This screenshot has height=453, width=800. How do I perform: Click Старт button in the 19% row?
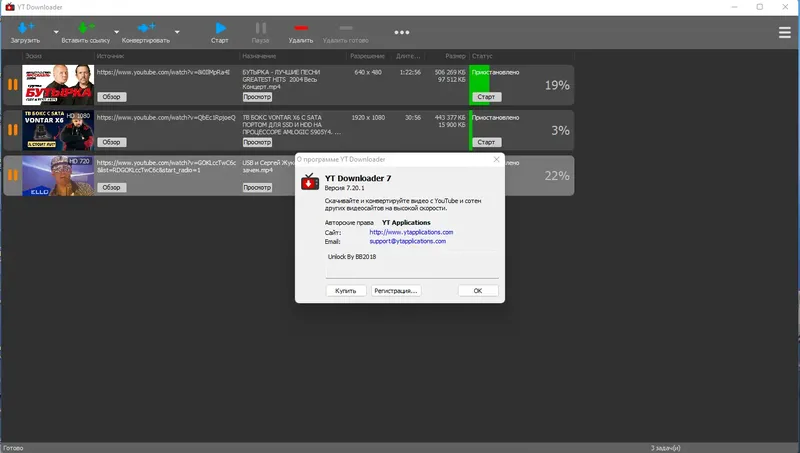tap(486, 97)
